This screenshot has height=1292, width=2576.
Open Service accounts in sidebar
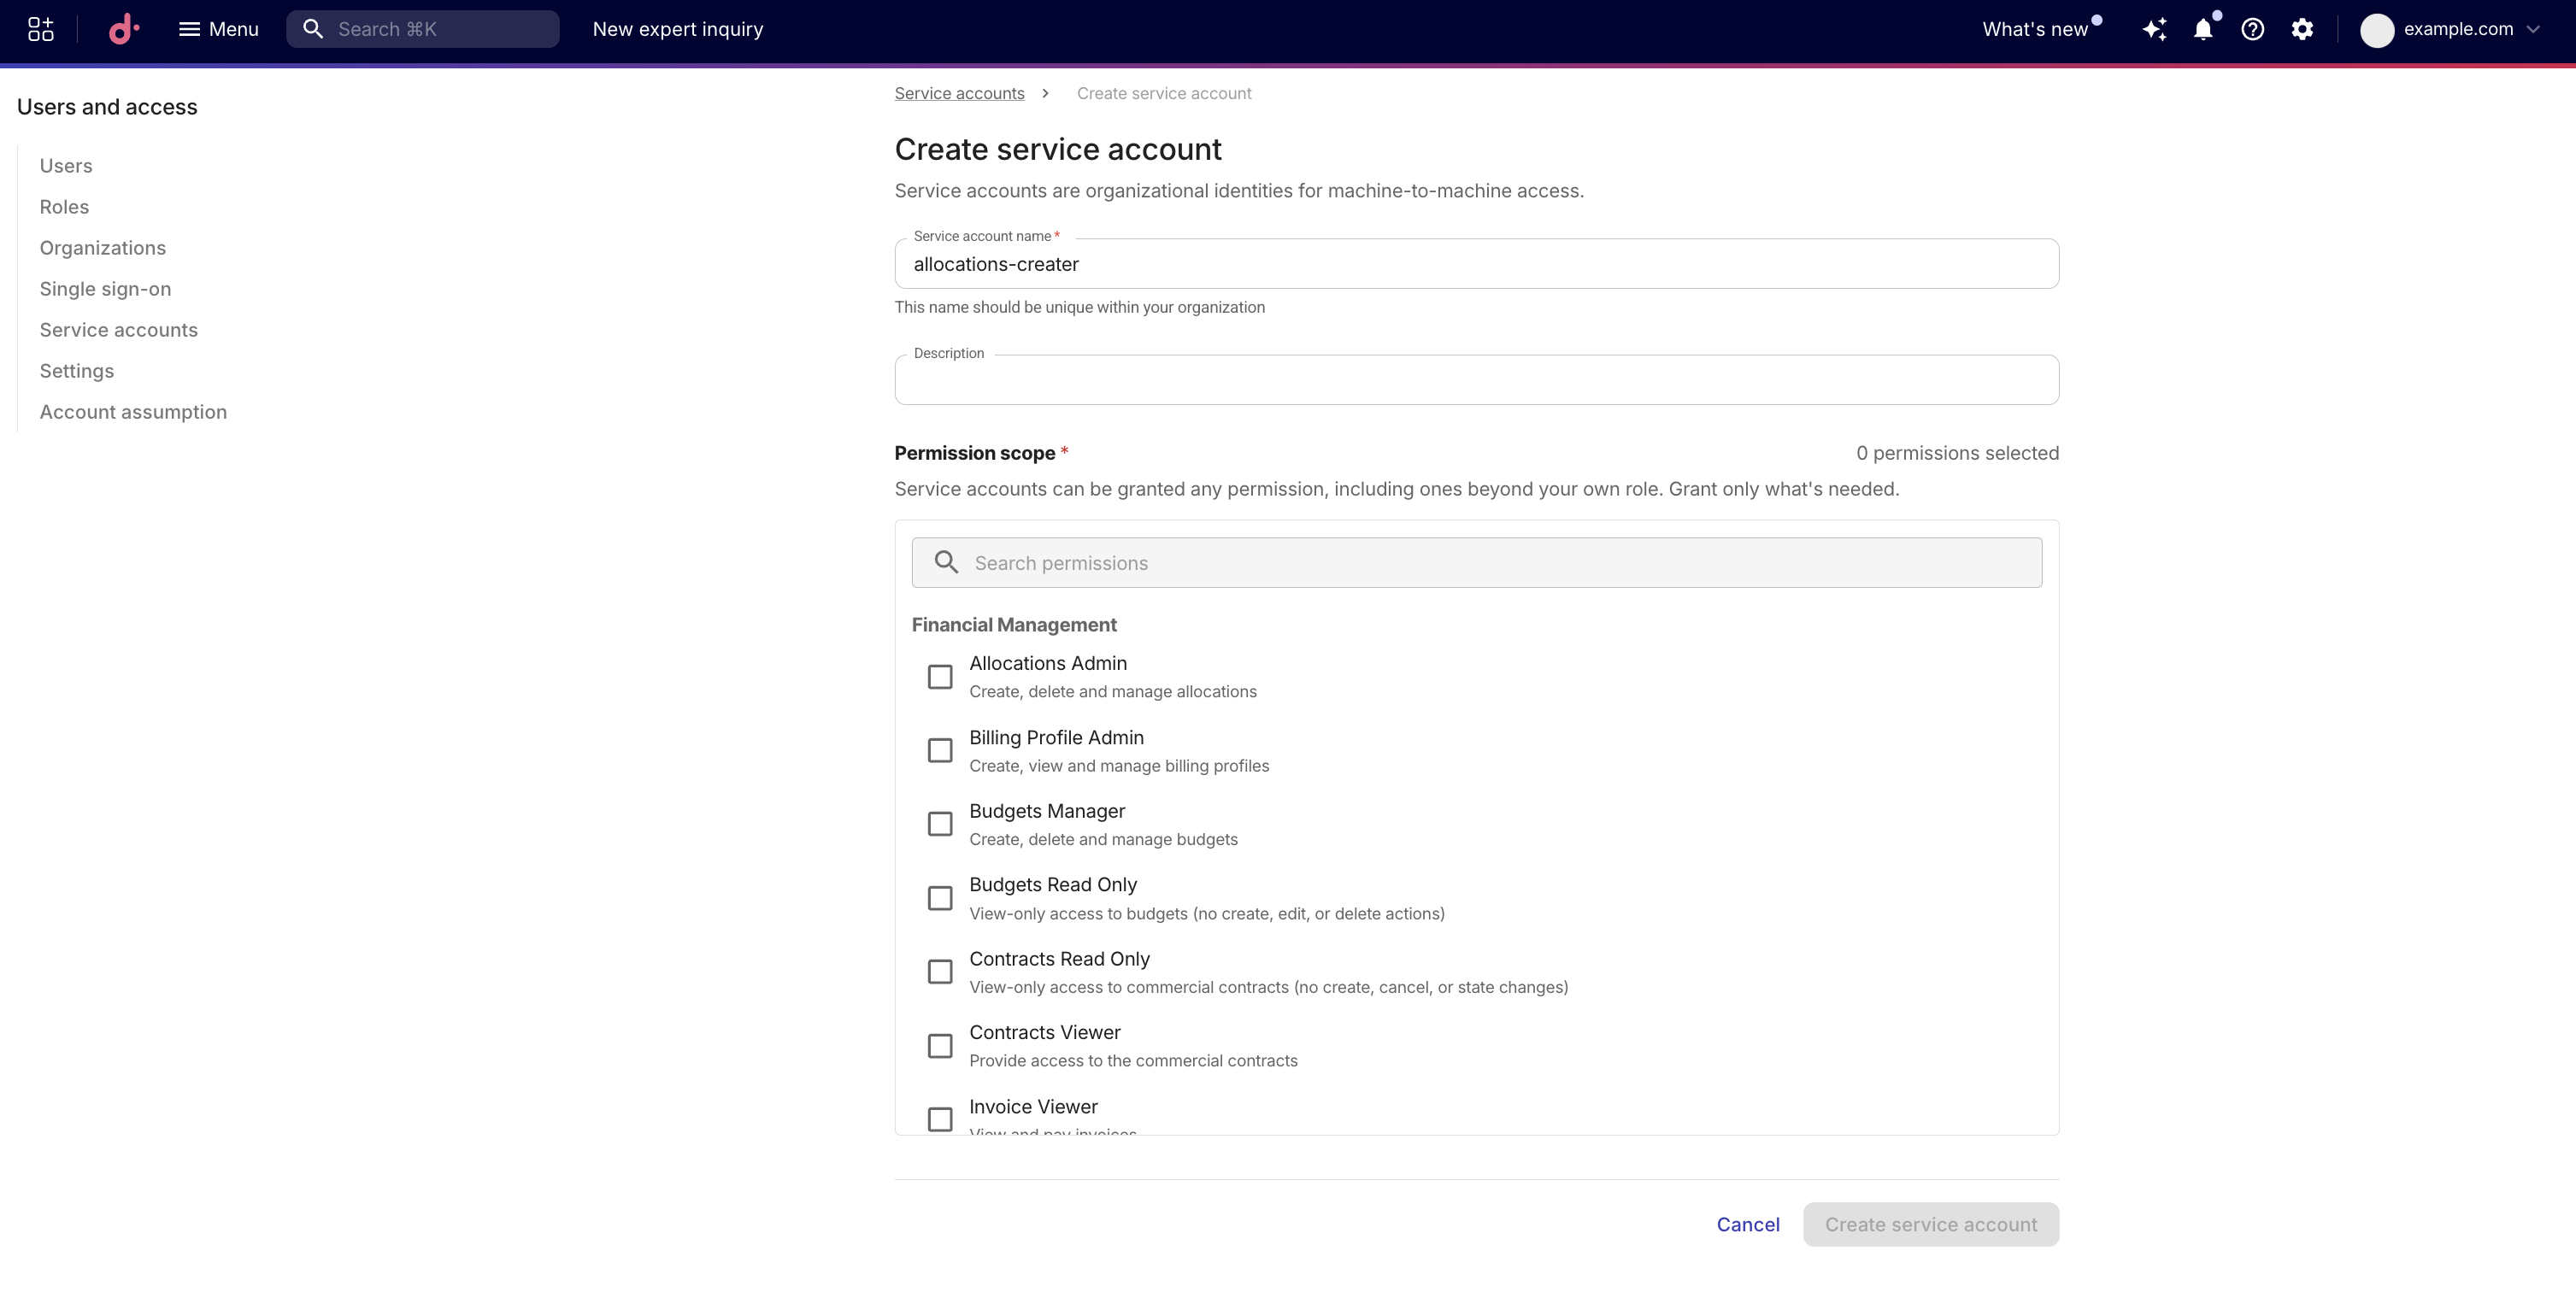click(119, 330)
